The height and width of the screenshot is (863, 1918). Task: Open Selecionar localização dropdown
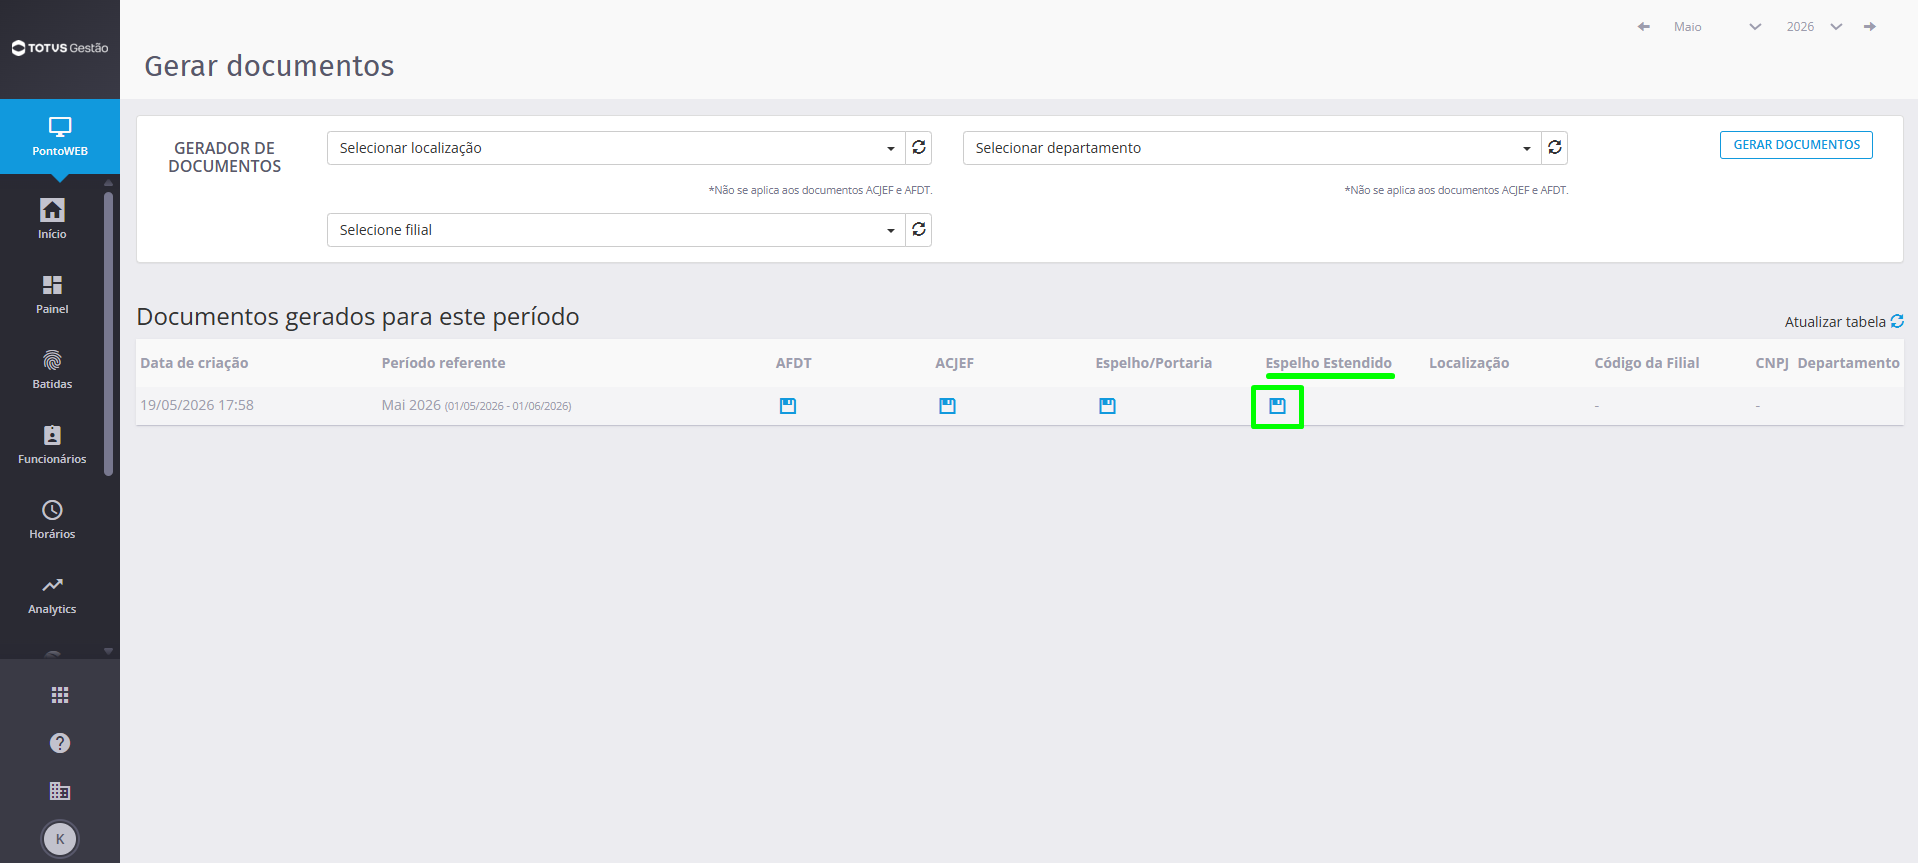pos(616,148)
